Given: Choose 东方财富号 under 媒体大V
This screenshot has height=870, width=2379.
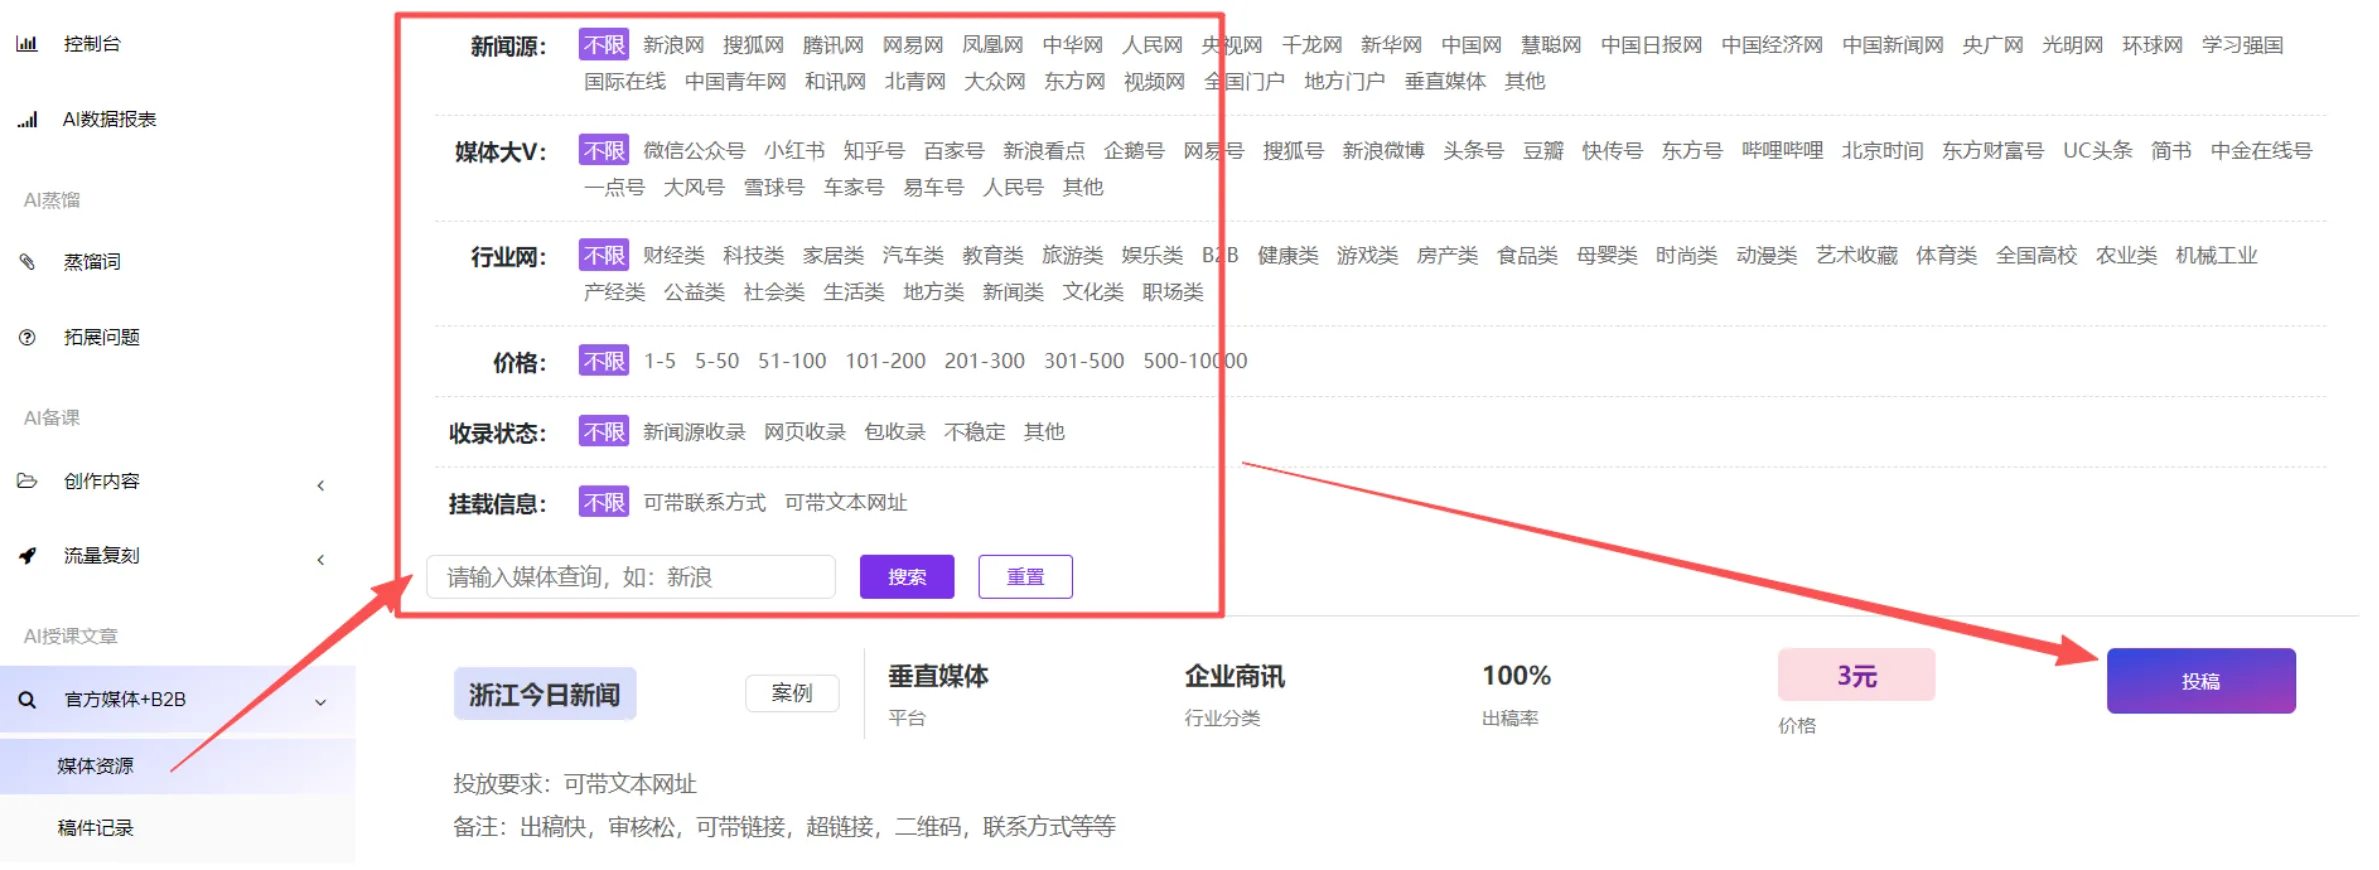Looking at the screenshot, I should (1993, 151).
